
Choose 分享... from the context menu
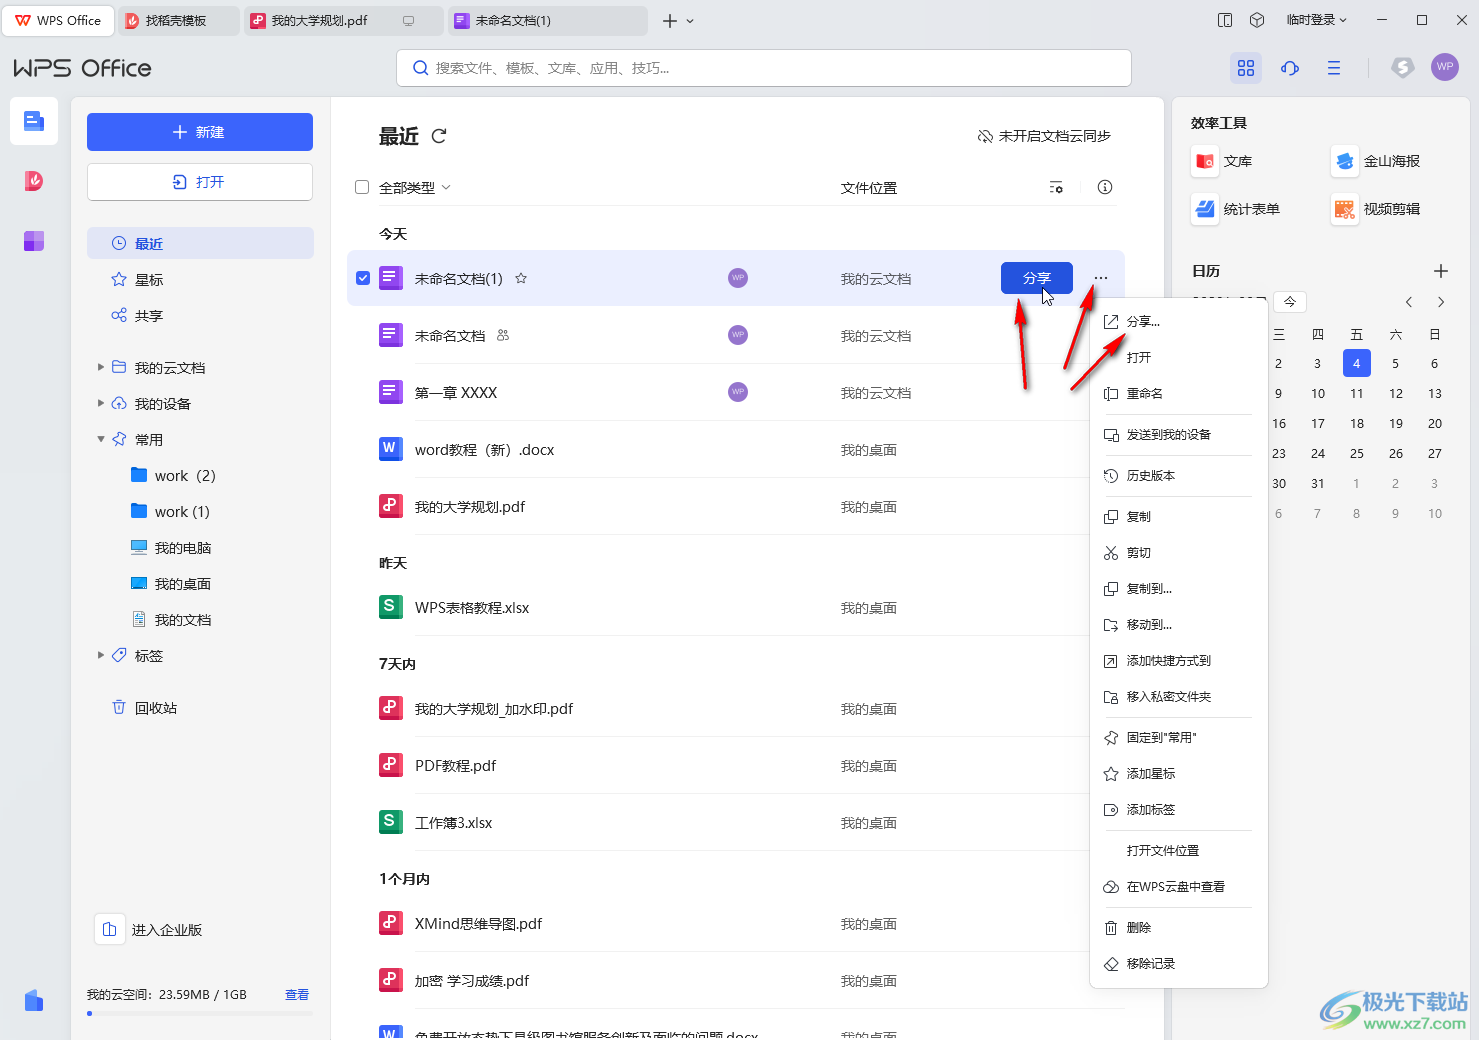(1178, 322)
